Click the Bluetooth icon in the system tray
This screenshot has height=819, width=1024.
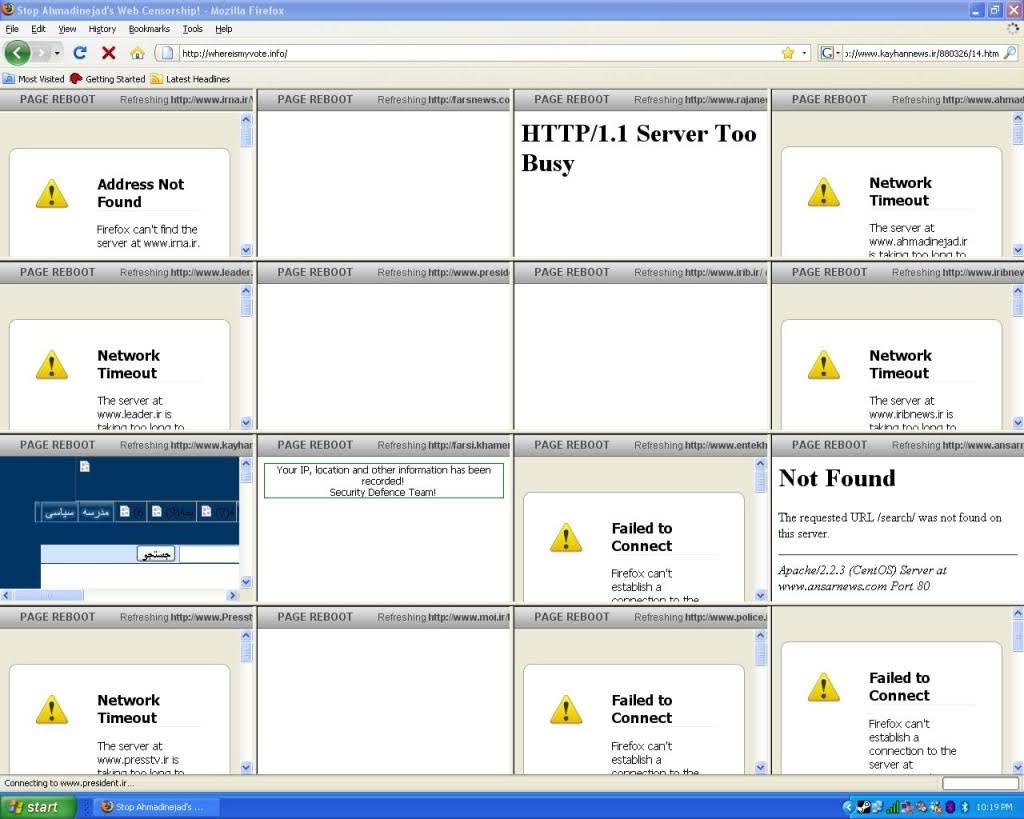coord(965,807)
